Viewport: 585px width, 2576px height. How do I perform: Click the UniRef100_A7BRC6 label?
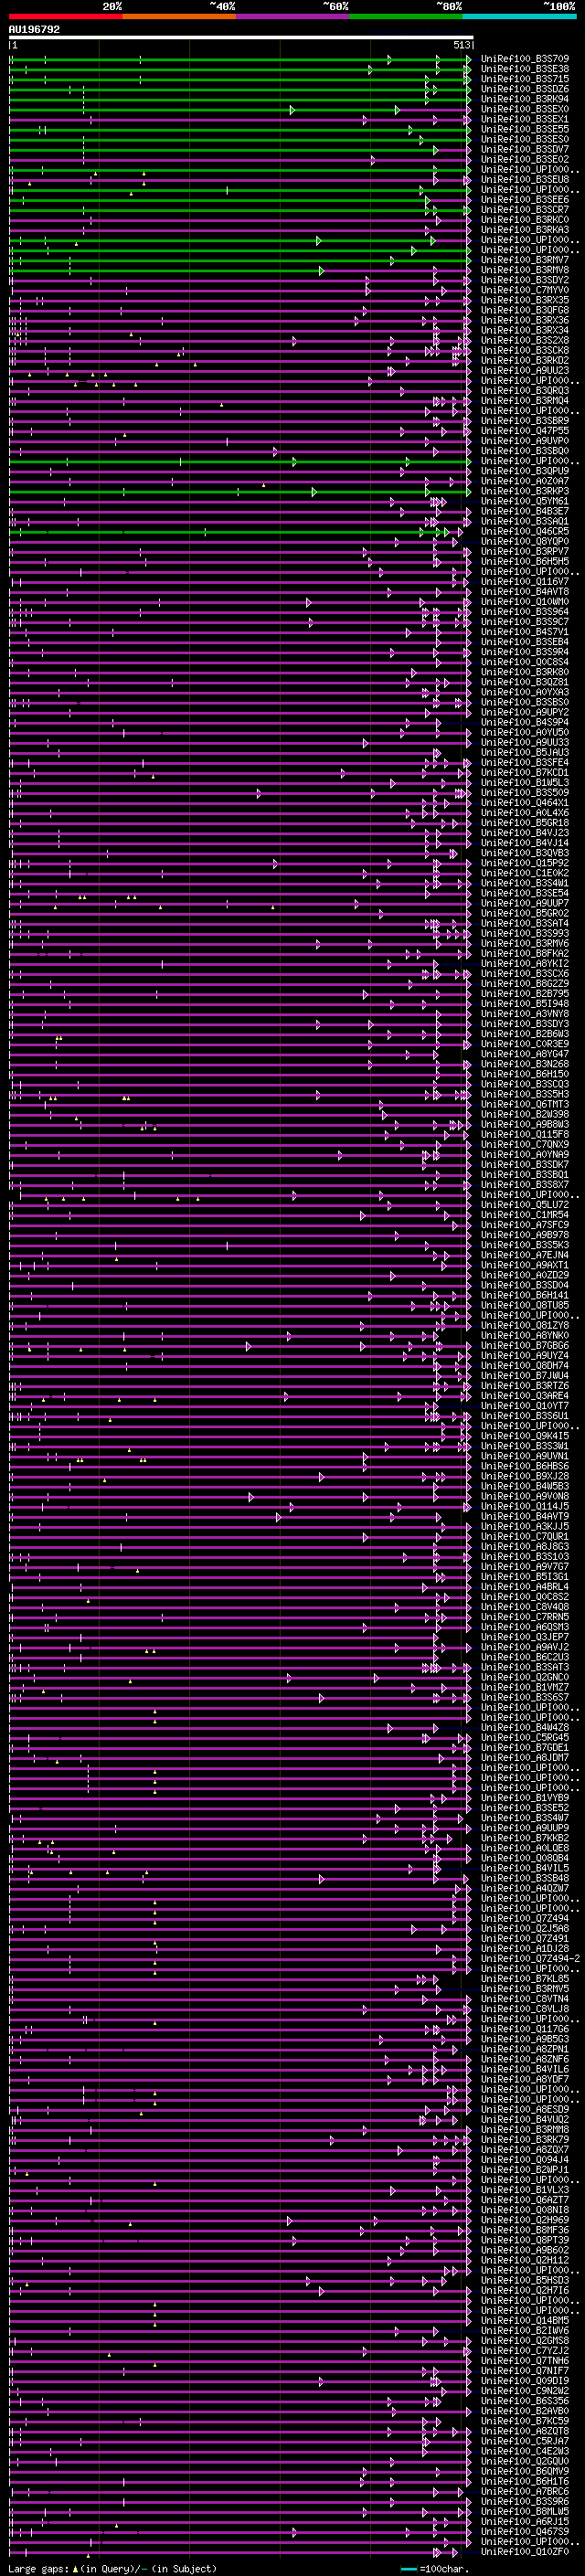click(525, 2491)
